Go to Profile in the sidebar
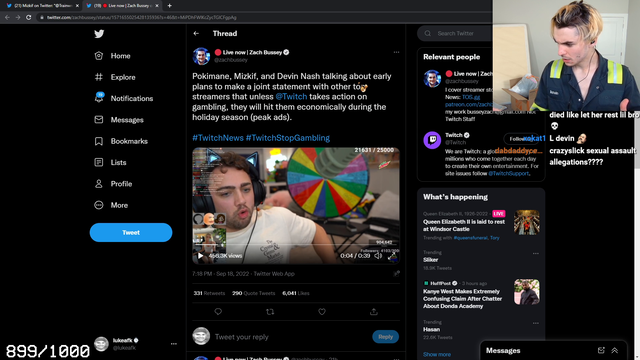This screenshot has height=360, width=640. pyautogui.click(x=113, y=184)
